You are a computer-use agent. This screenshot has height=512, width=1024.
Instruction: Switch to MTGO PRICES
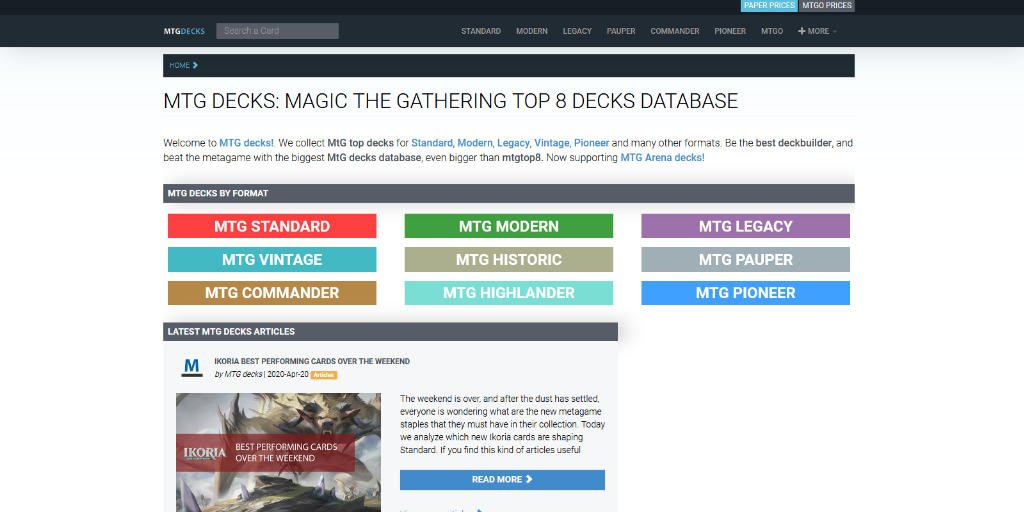(x=827, y=6)
